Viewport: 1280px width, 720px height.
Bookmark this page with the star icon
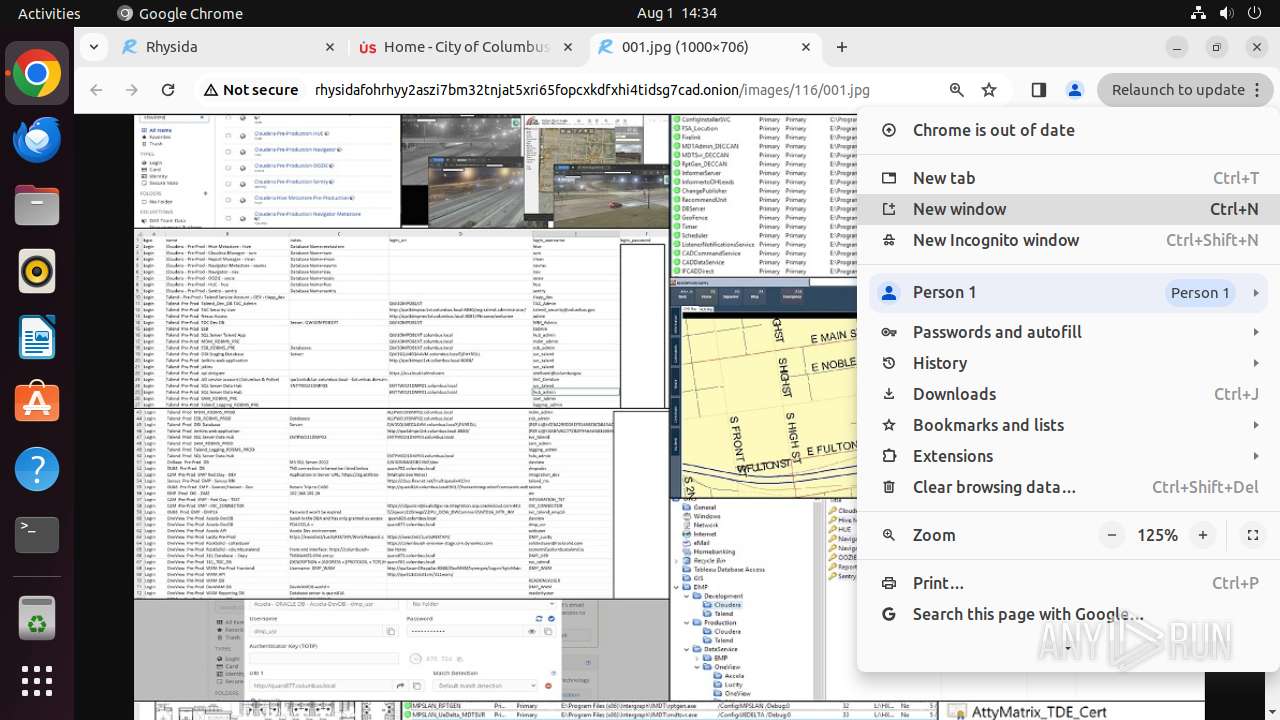(x=989, y=90)
